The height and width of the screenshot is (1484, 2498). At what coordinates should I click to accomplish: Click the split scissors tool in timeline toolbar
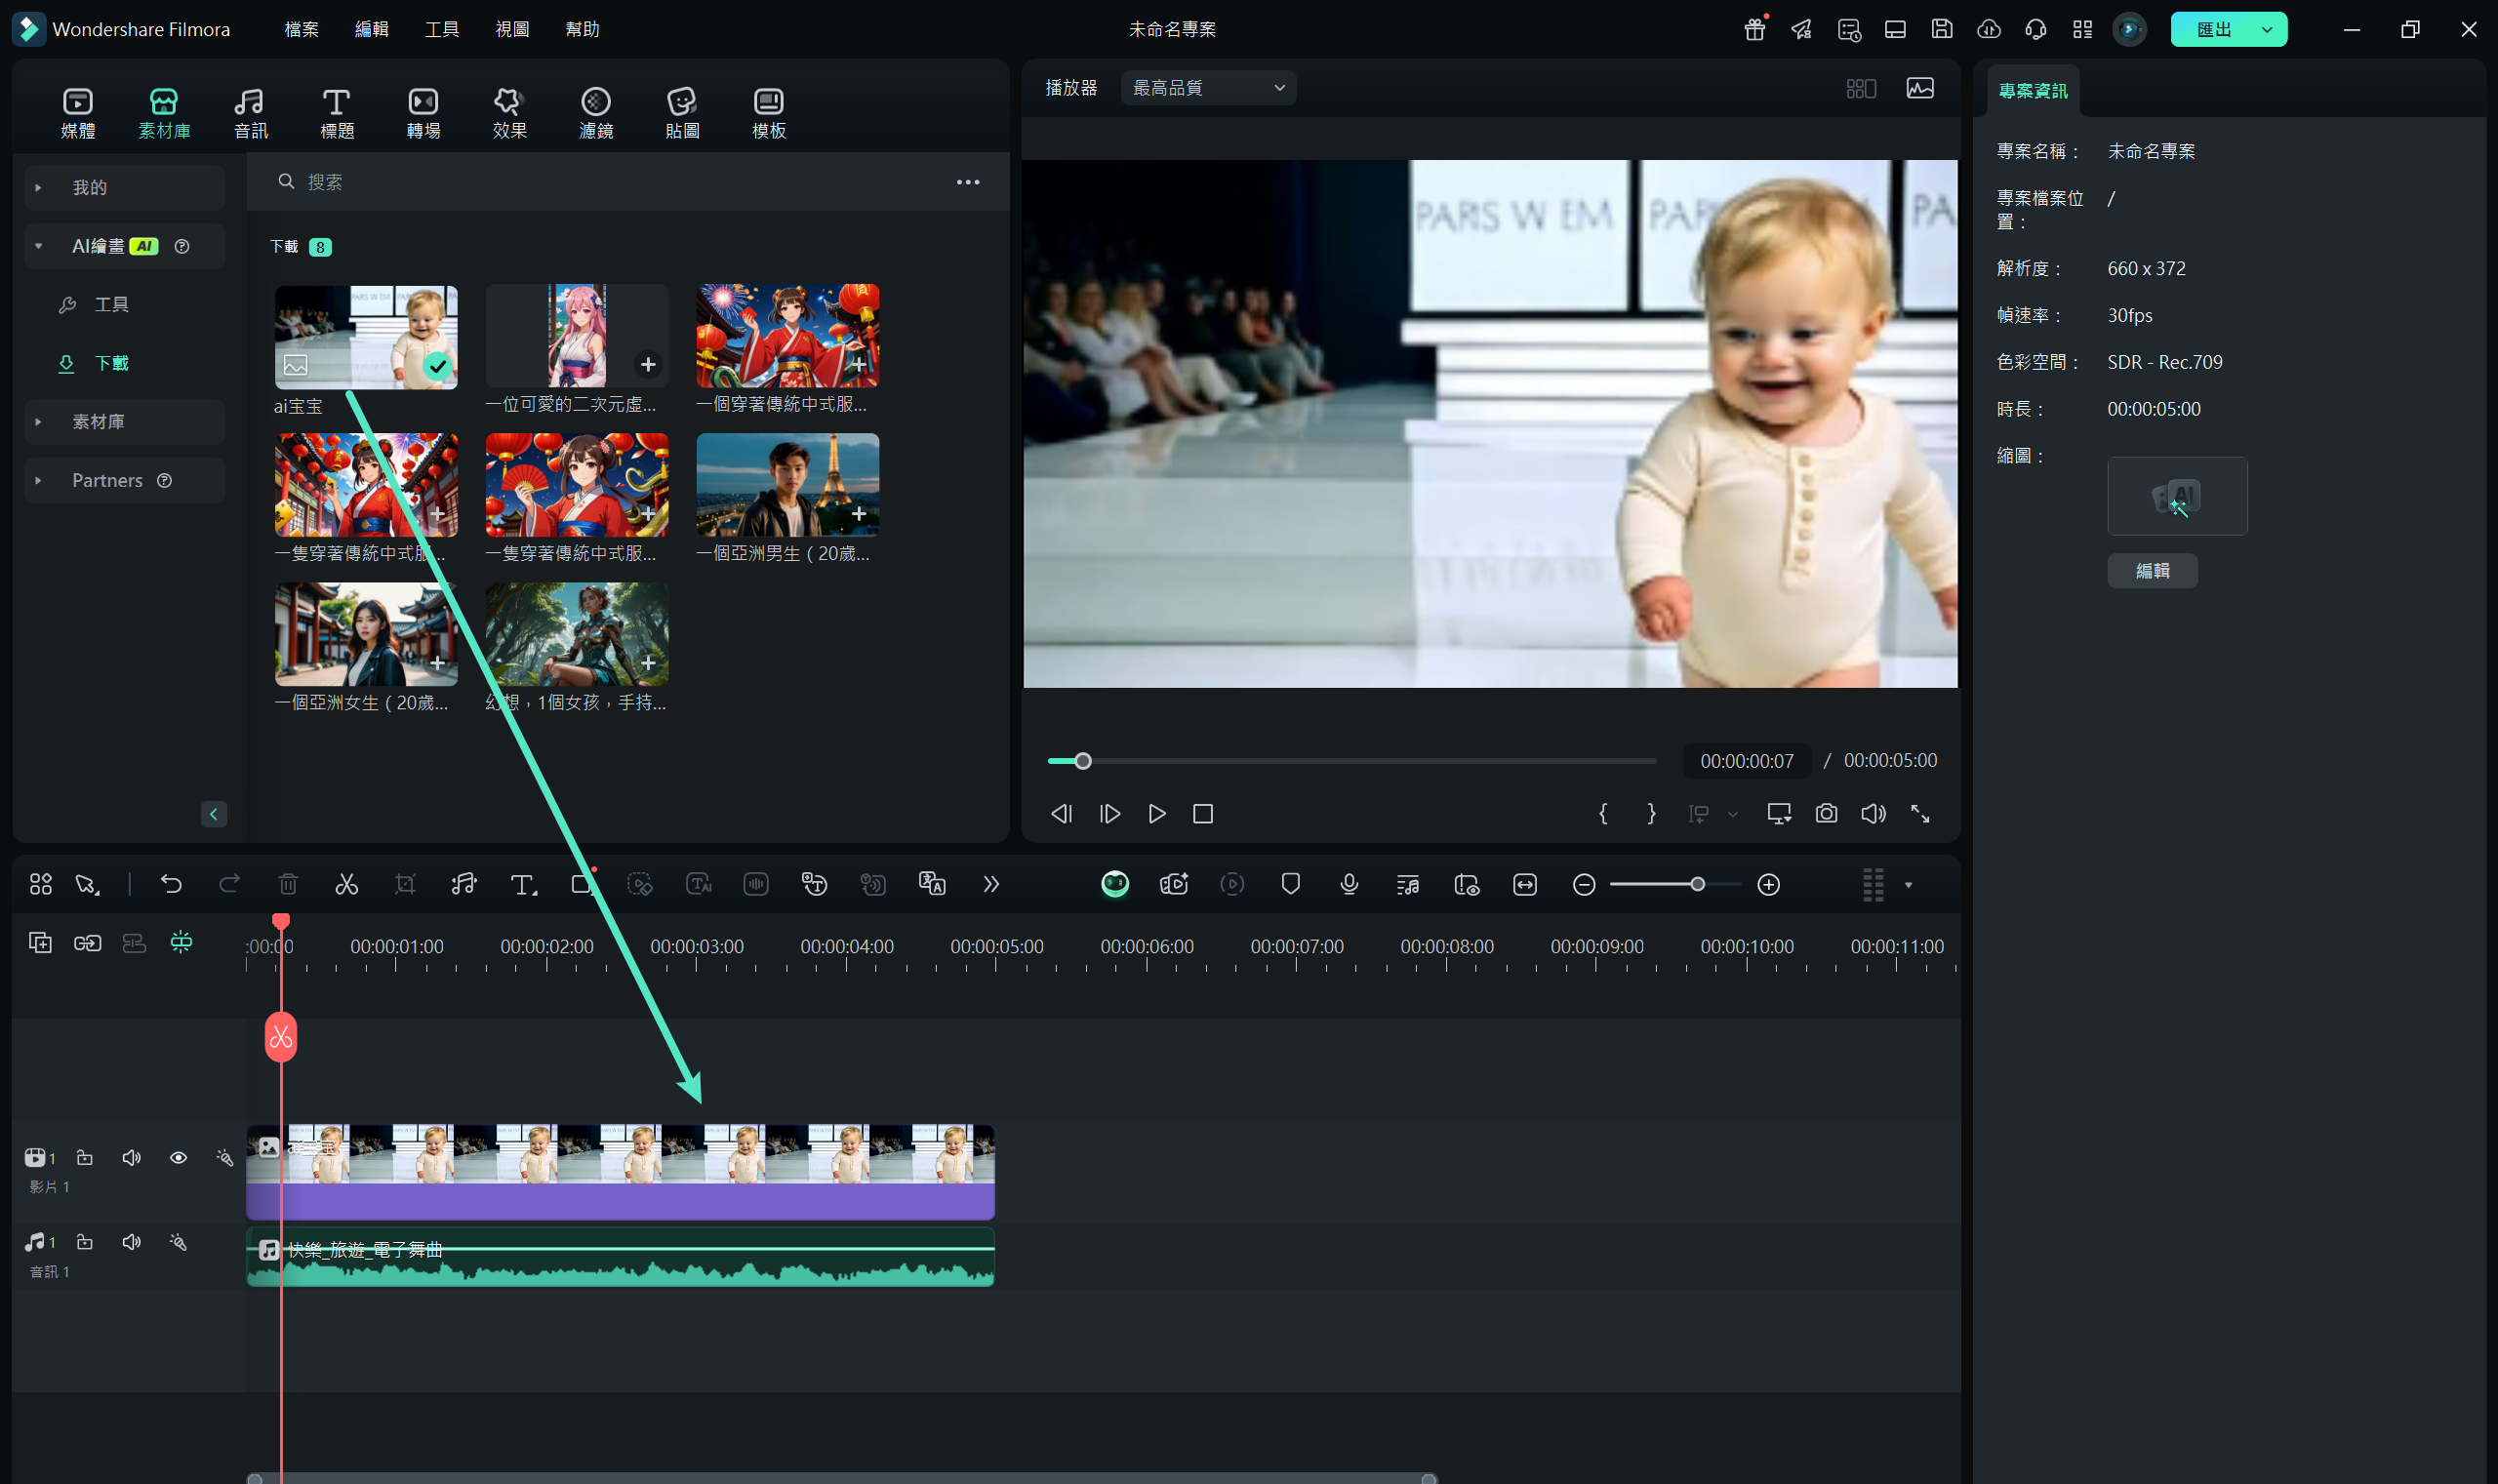[x=346, y=885]
